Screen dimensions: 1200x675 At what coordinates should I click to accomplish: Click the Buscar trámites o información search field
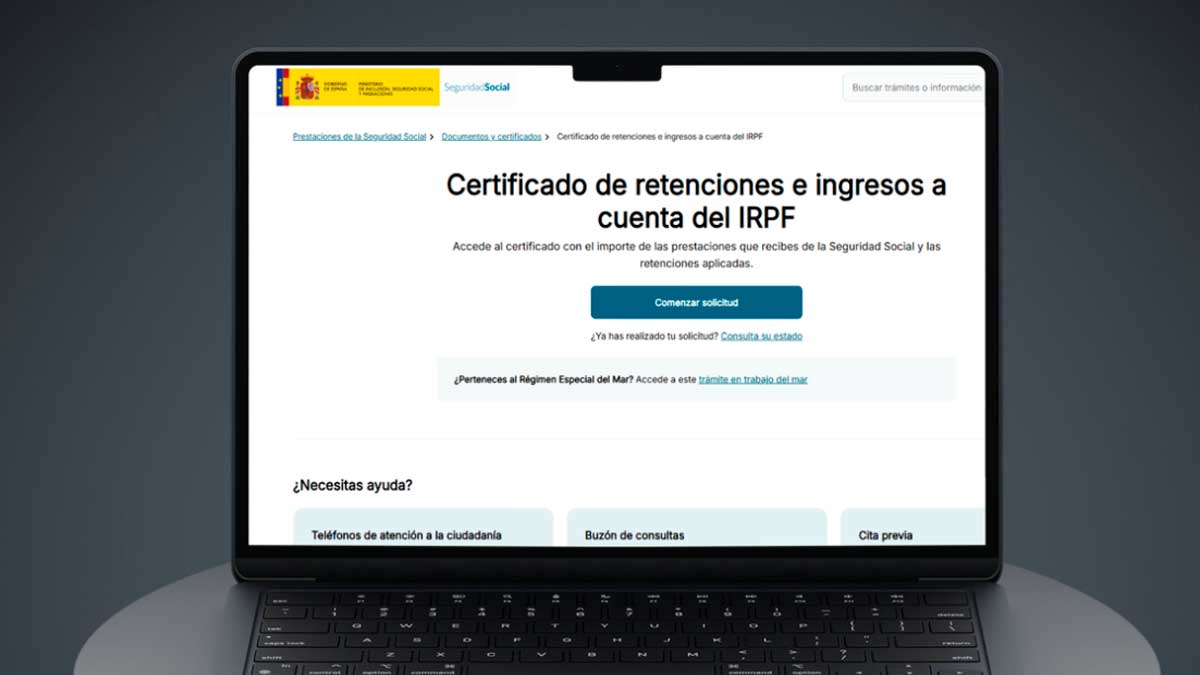914,87
